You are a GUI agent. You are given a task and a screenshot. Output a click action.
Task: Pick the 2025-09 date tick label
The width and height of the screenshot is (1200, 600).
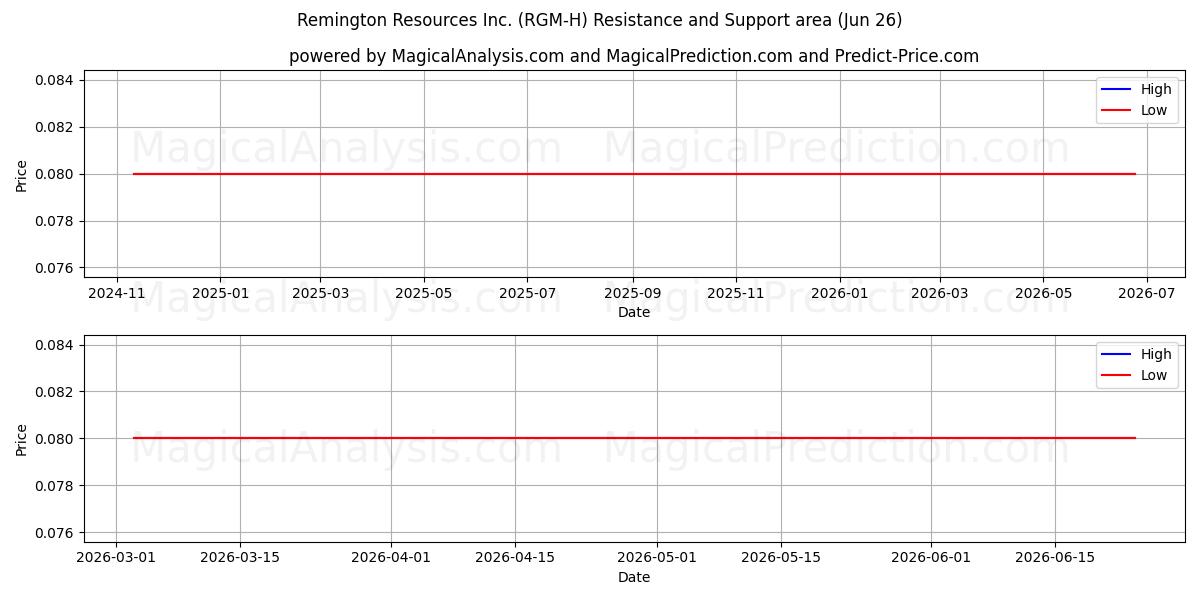pyautogui.click(x=632, y=295)
